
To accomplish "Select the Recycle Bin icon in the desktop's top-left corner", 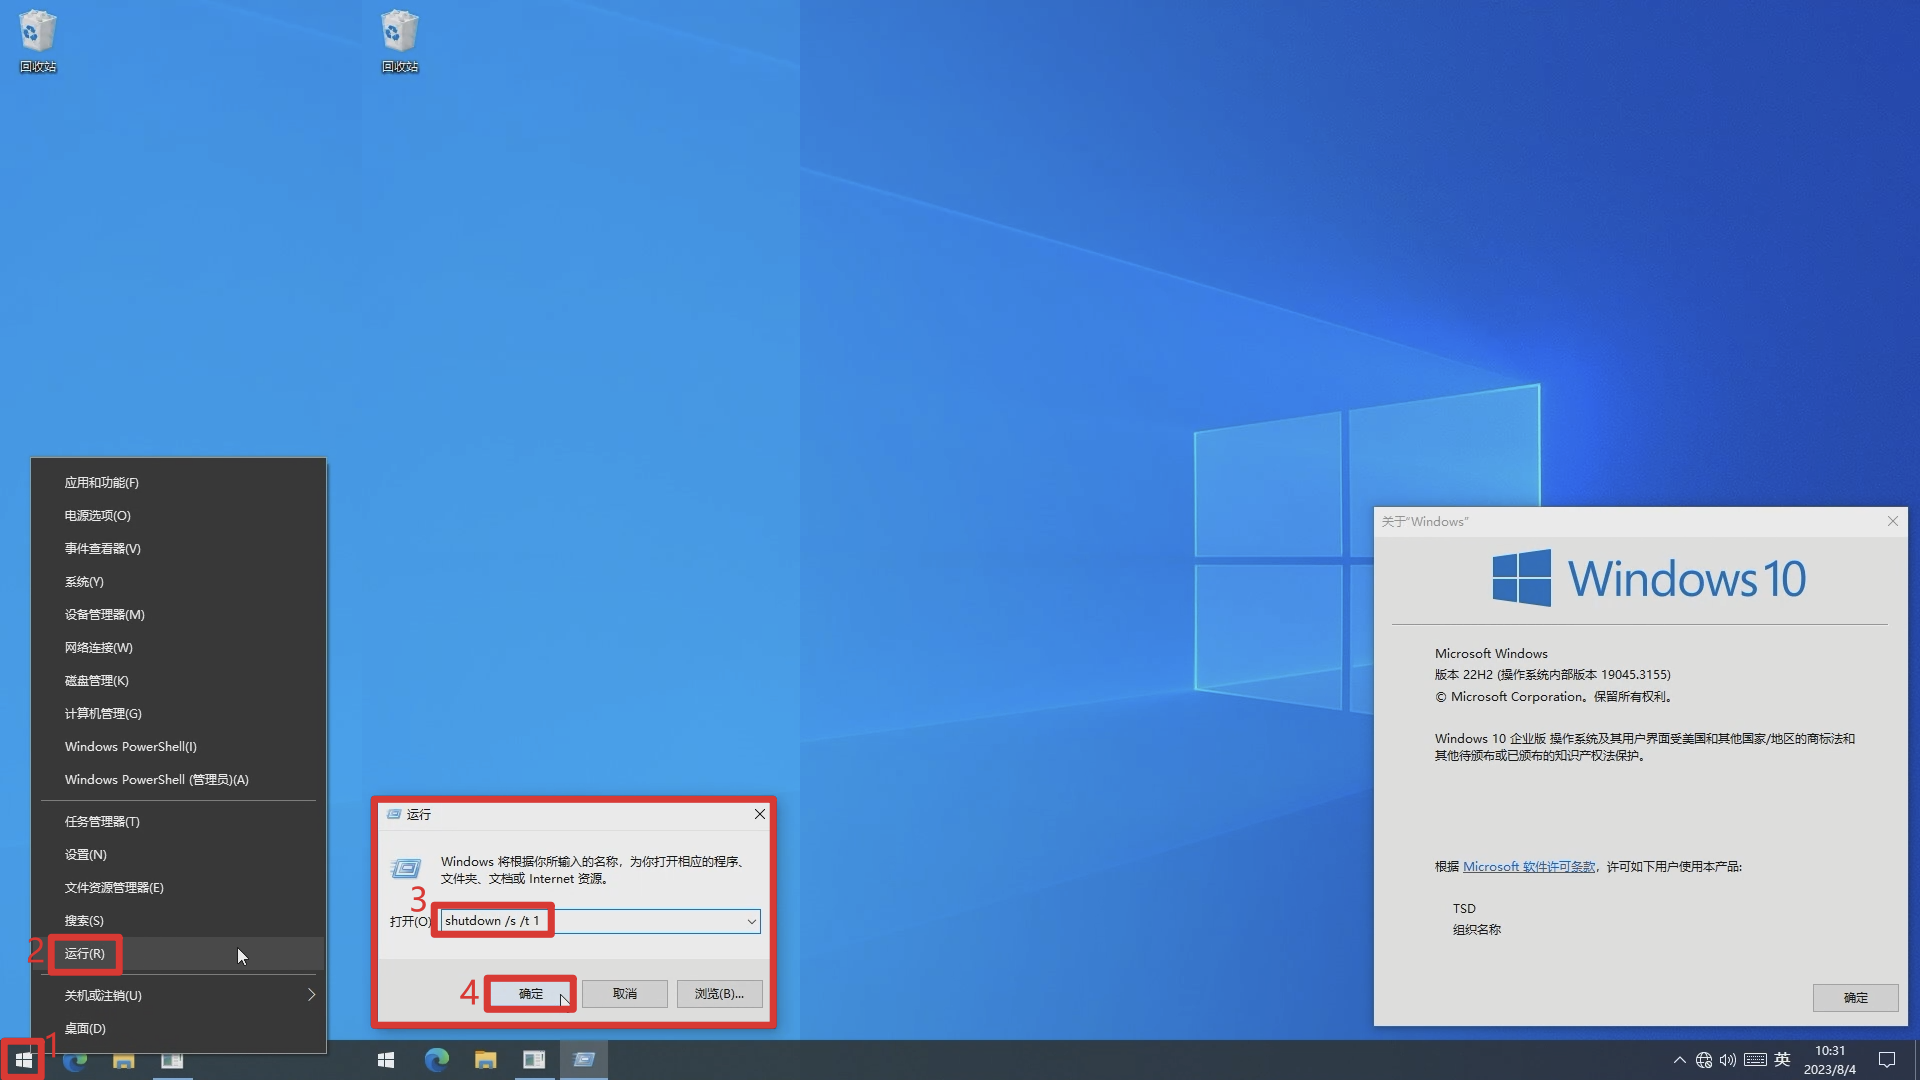I will pyautogui.click(x=38, y=41).
